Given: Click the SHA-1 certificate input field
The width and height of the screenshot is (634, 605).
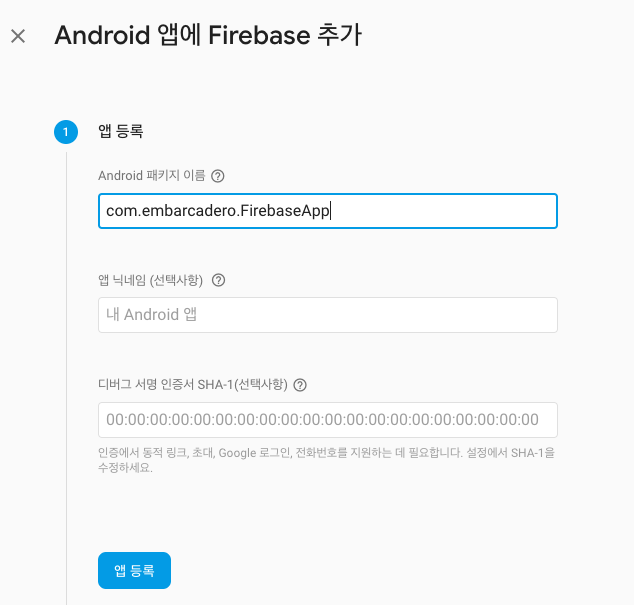Looking at the screenshot, I should coord(328,420).
